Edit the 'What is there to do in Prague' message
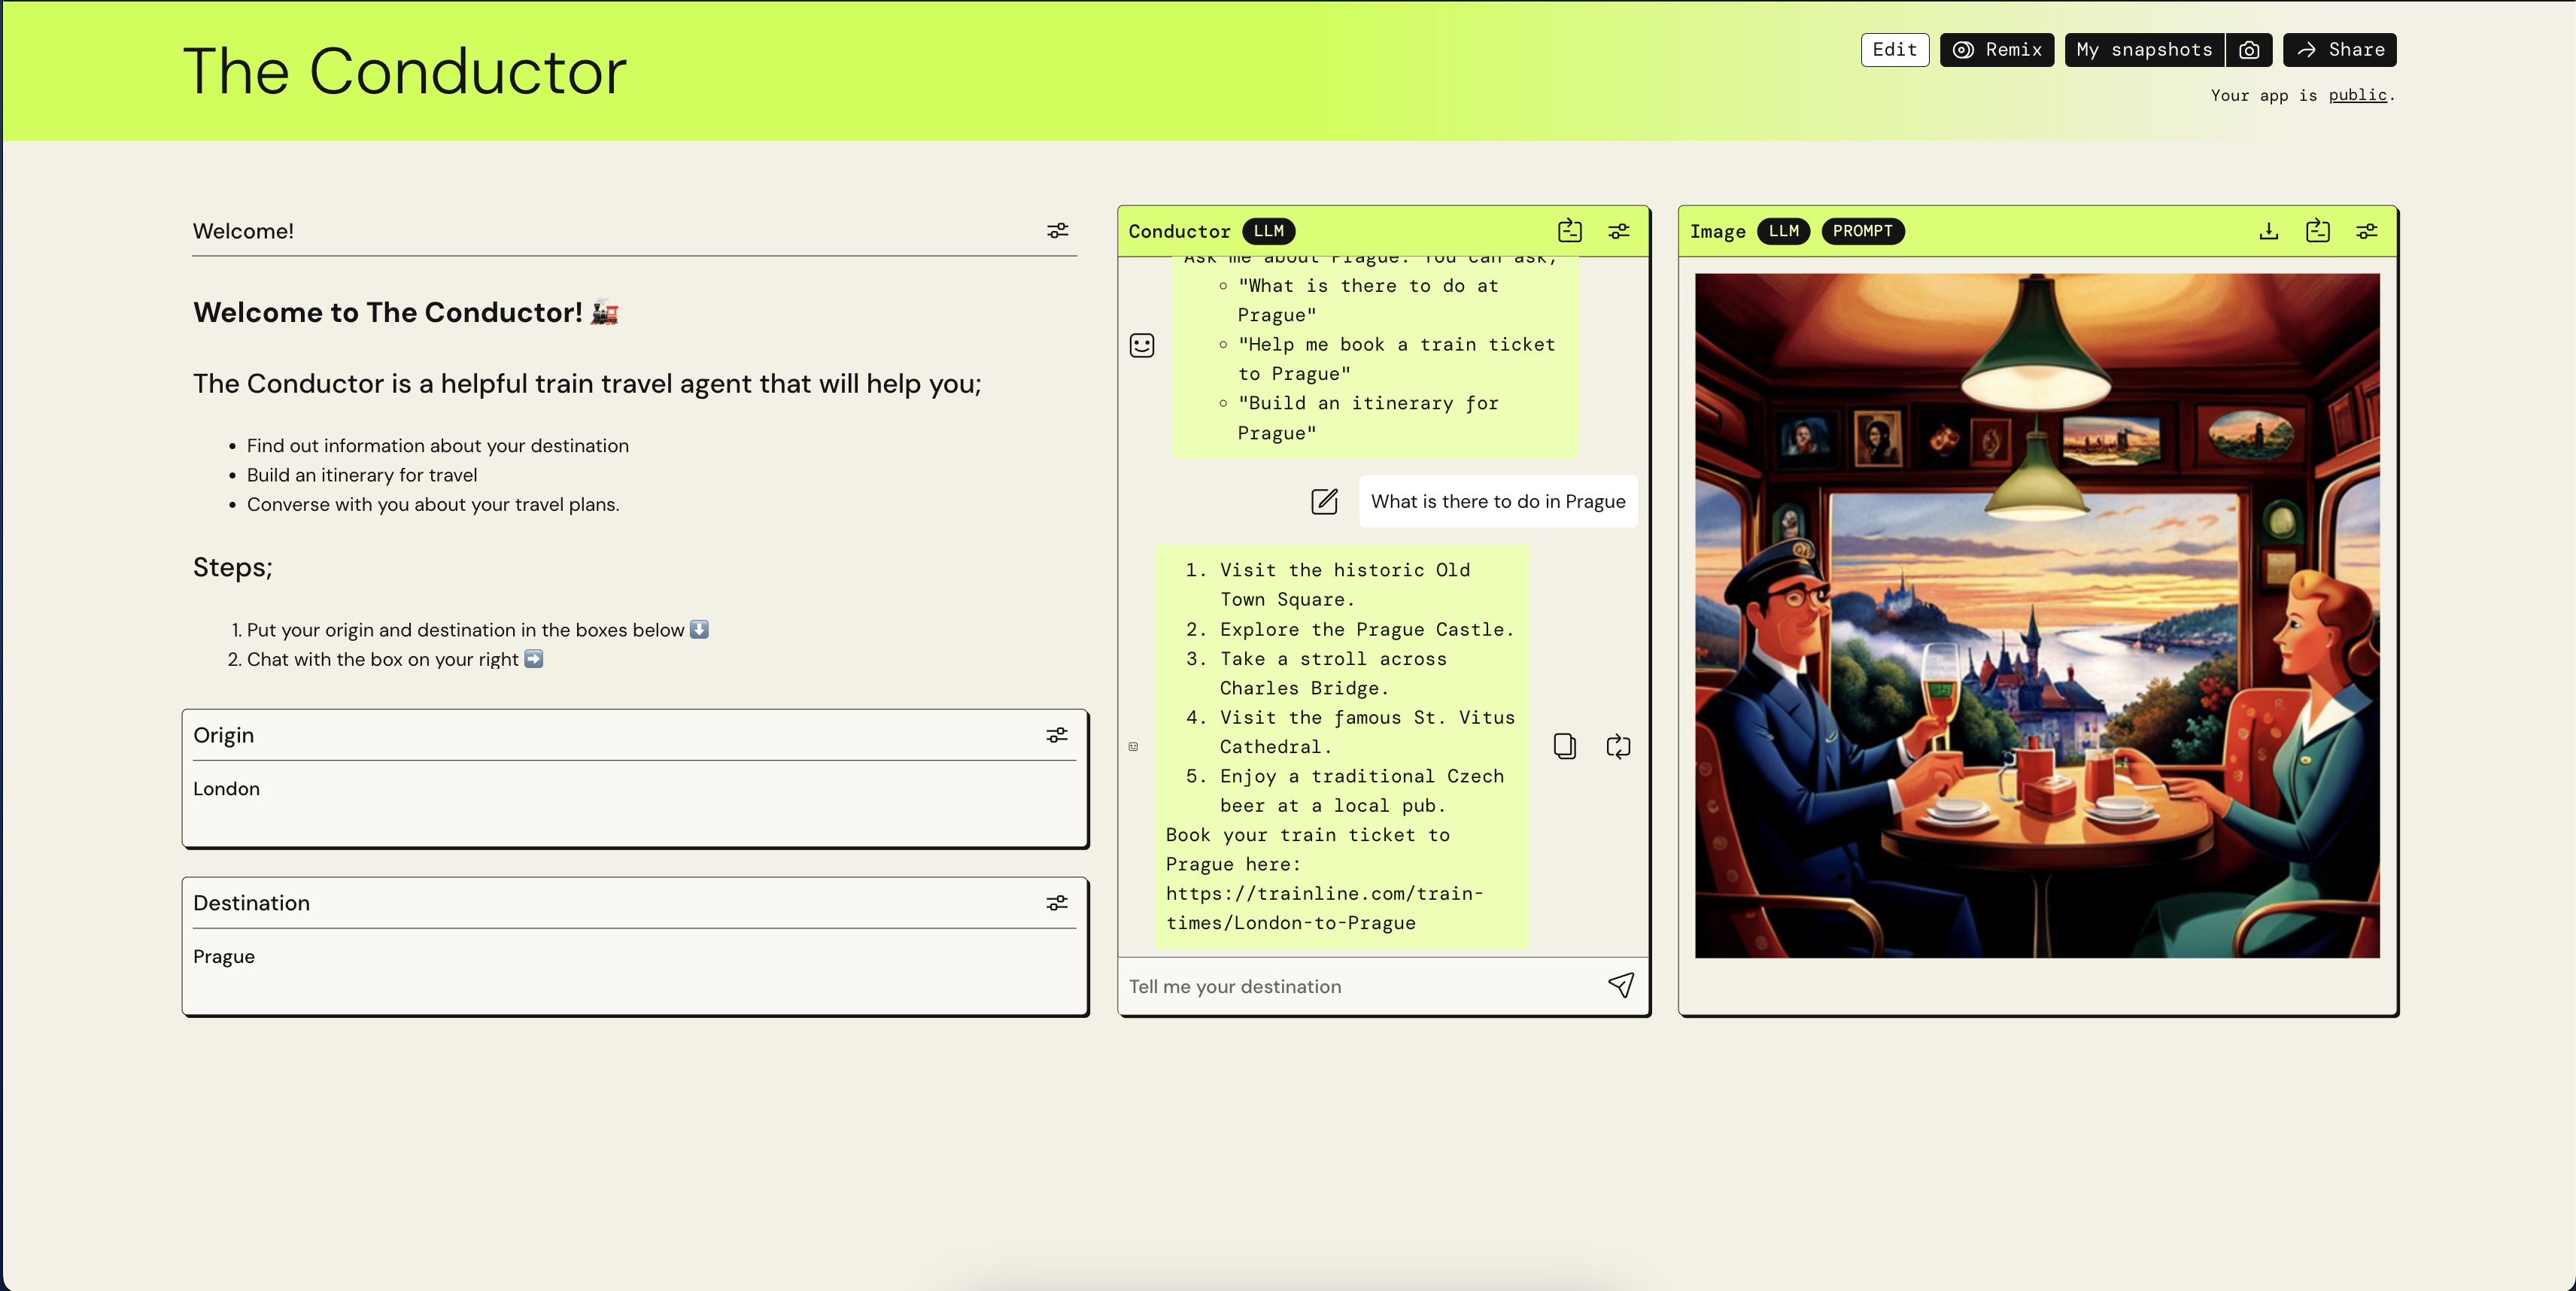Viewport: 2576px width, 1291px height. (1324, 501)
